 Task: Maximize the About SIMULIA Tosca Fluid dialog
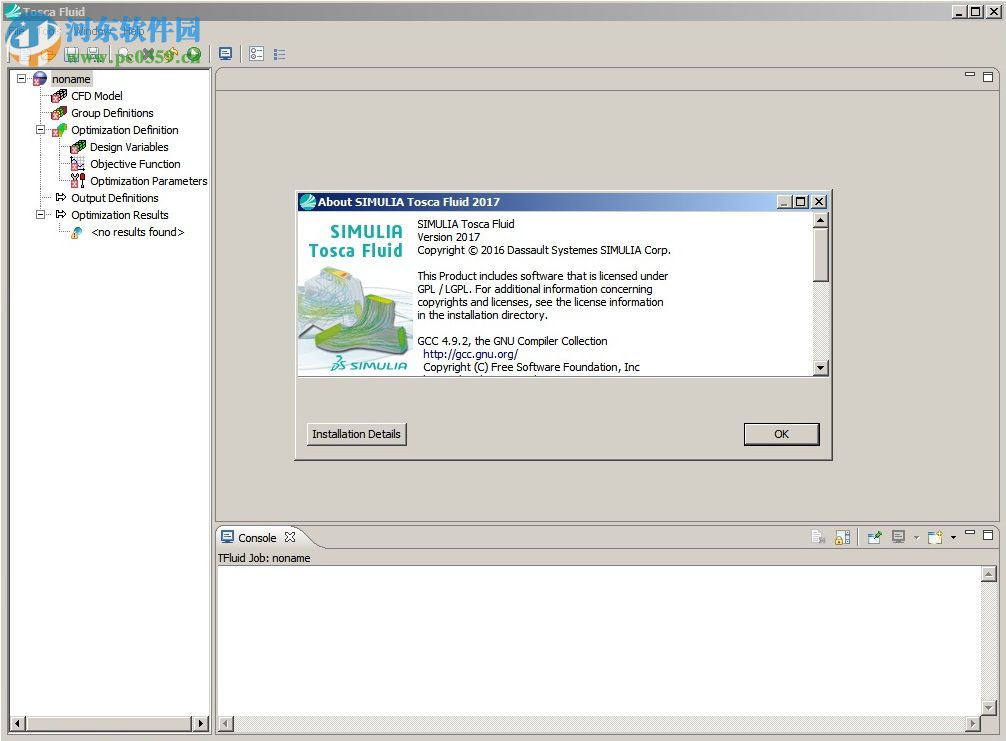pos(800,201)
